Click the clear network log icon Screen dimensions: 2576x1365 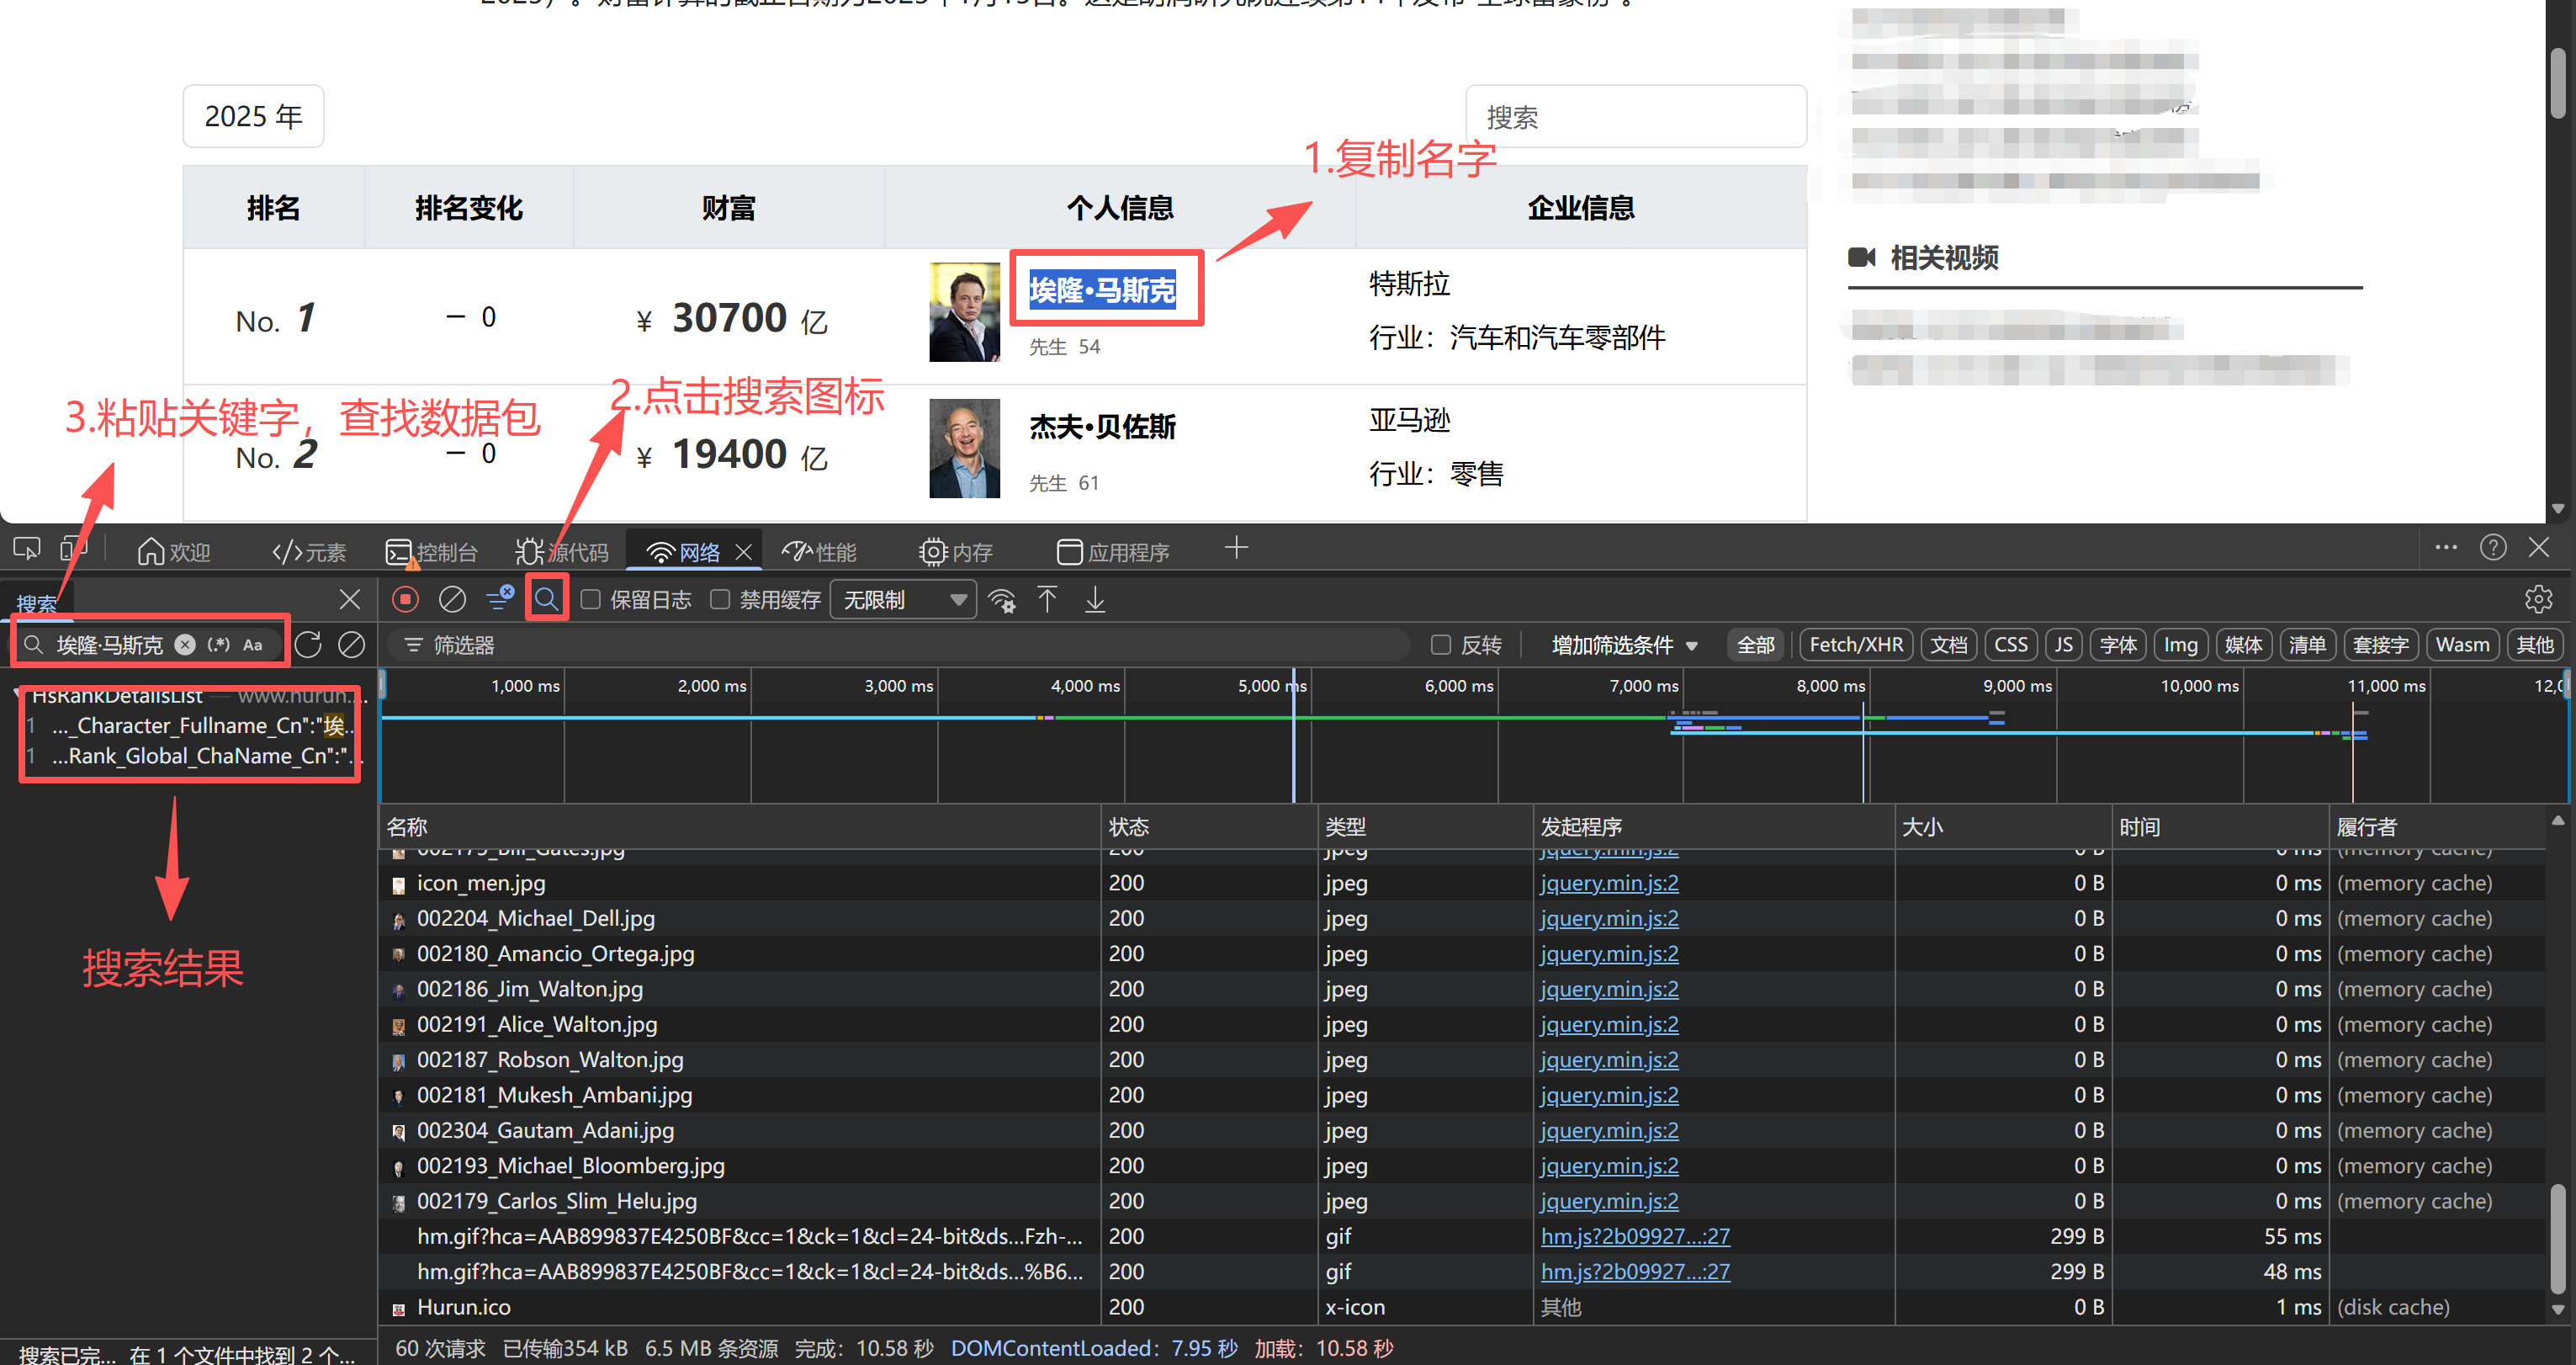coord(452,599)
